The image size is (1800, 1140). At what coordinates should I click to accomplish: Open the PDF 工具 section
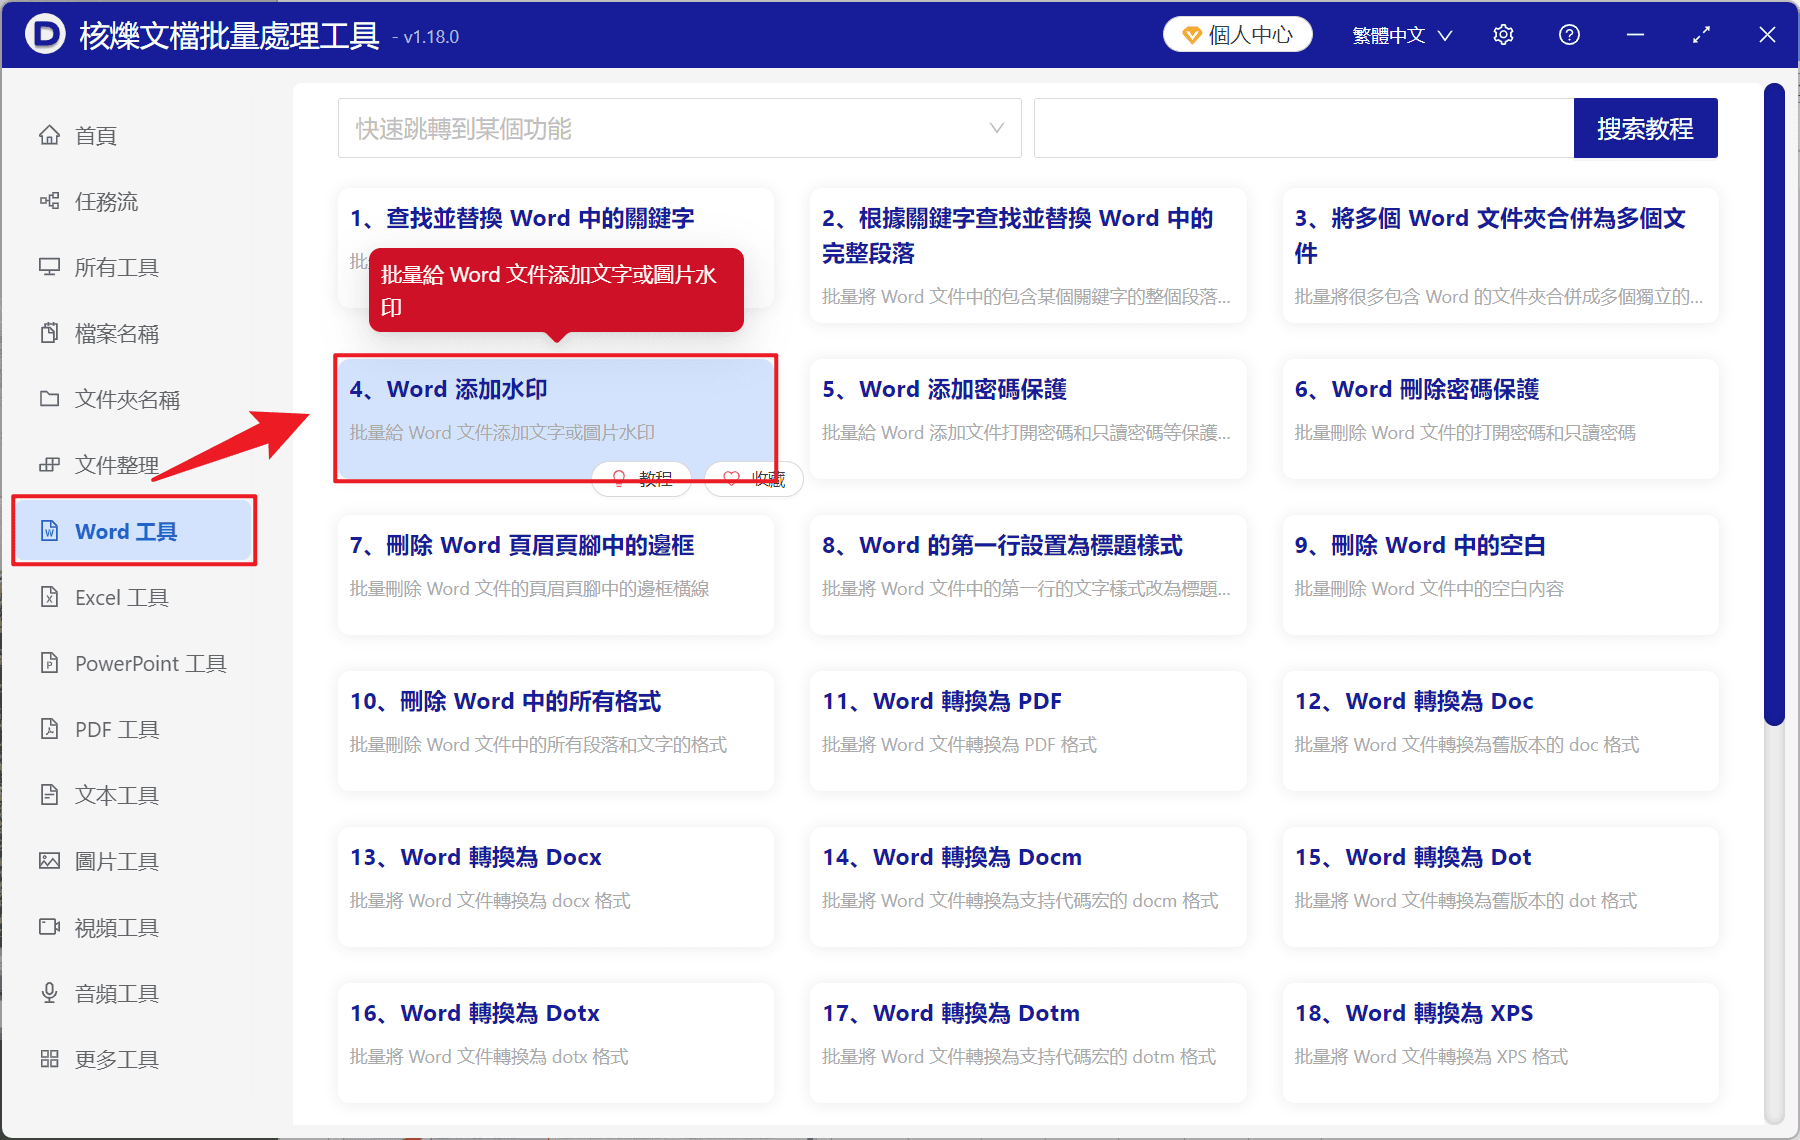coord(114,729)
